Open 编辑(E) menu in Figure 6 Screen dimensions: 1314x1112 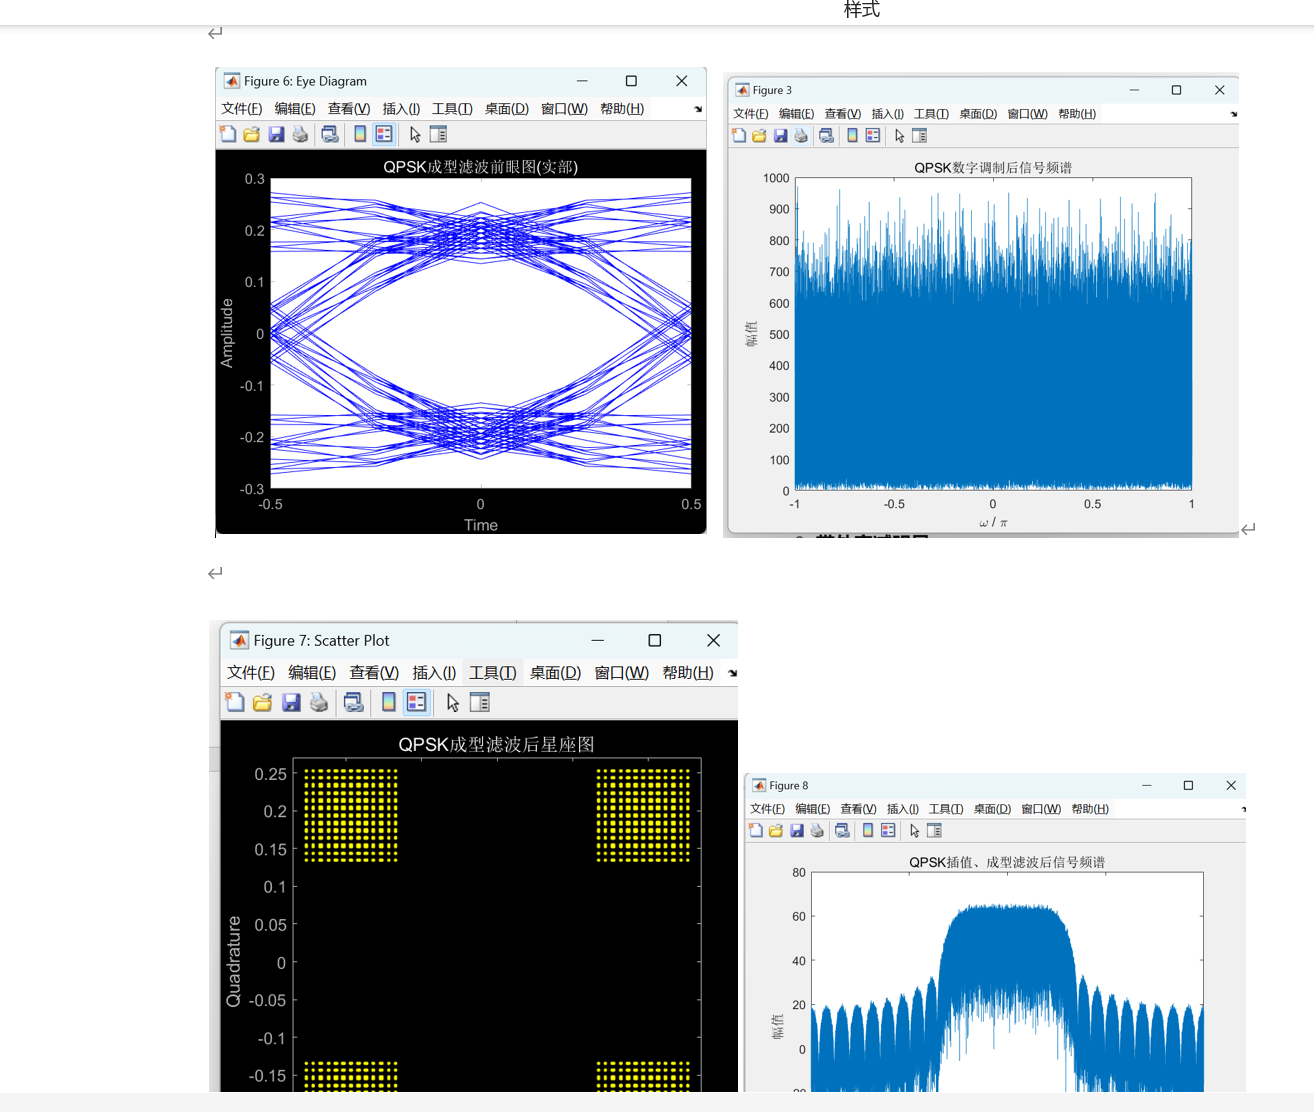pyautogui.click(x=295, y=109)
